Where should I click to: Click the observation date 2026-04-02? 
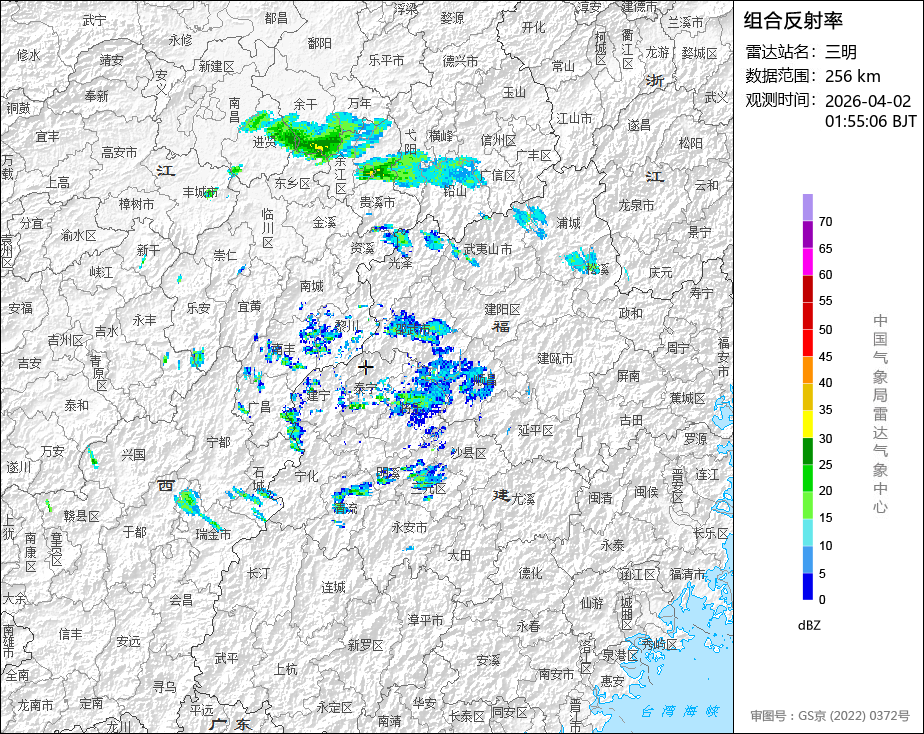click(x=867, y=101)
